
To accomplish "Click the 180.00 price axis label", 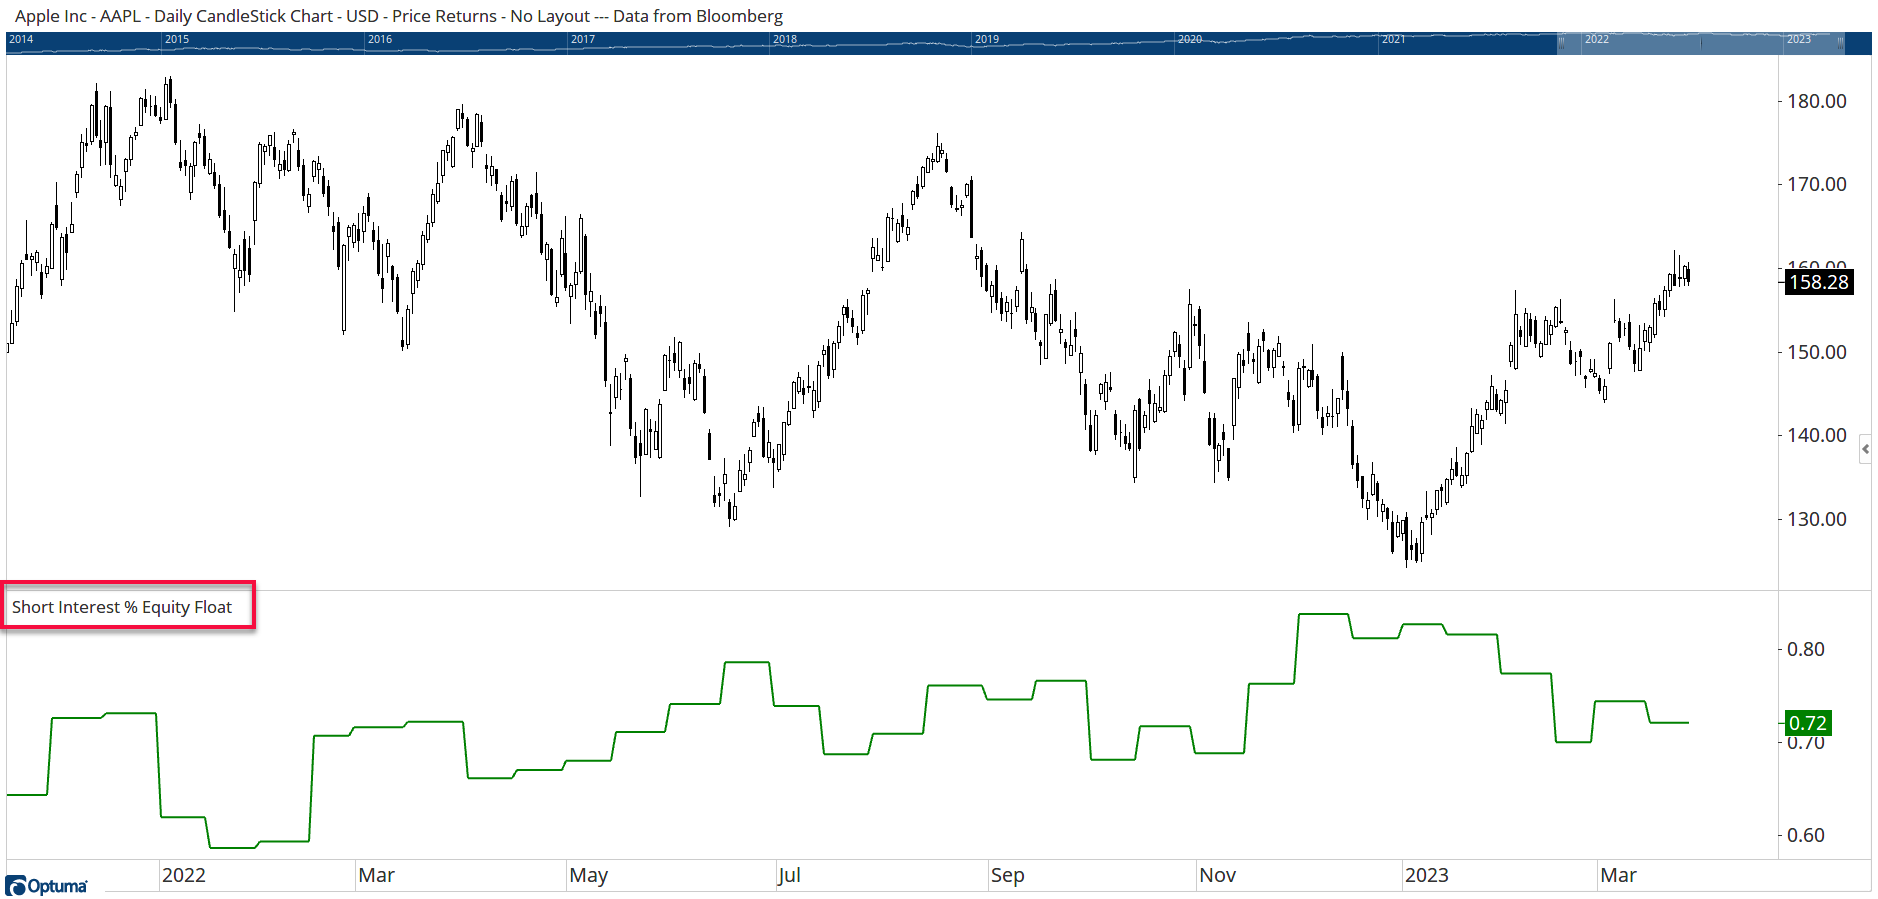I will click(x=1817, y=101).
